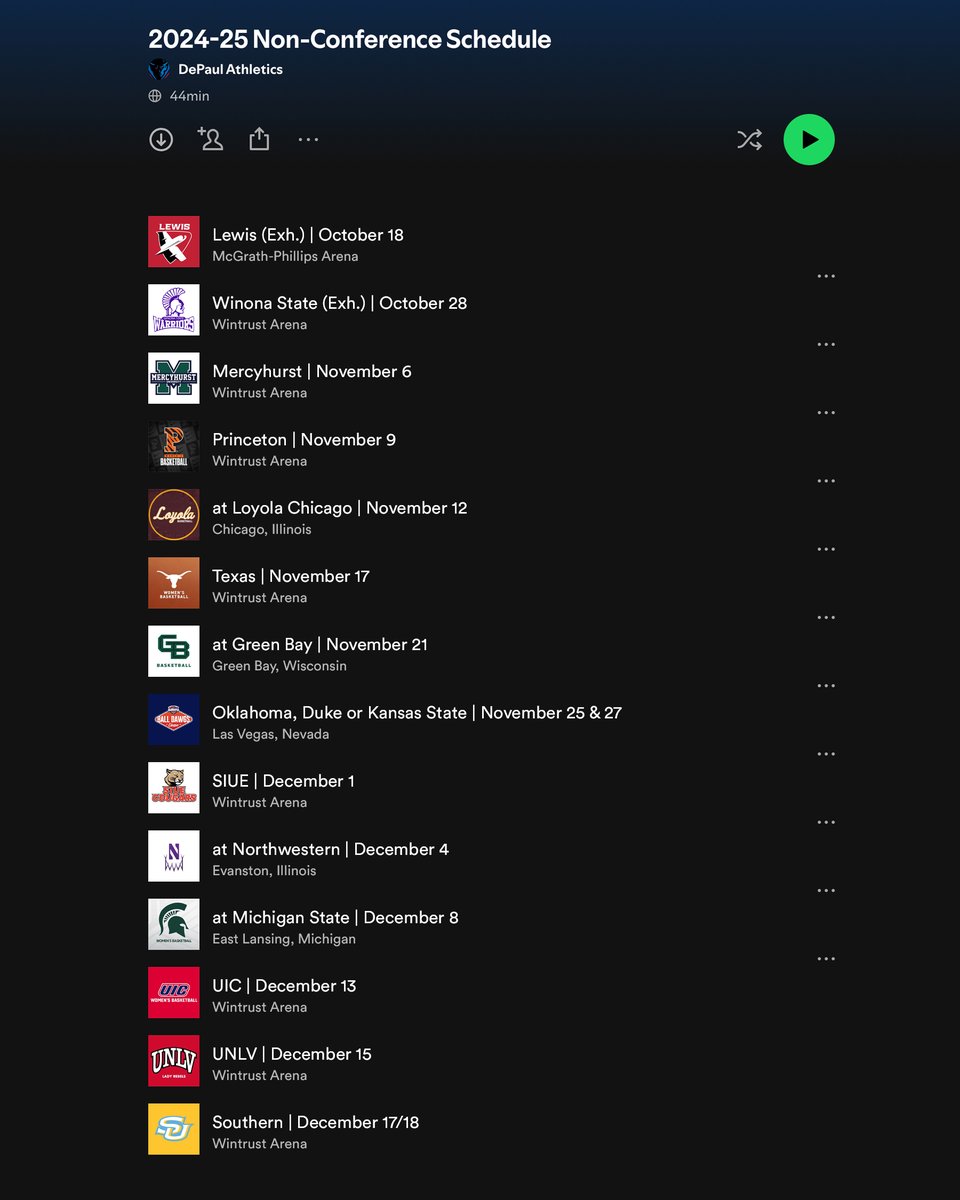Select at Michigan State | December 8 track
960x1200 pixels.
[335, 917]
